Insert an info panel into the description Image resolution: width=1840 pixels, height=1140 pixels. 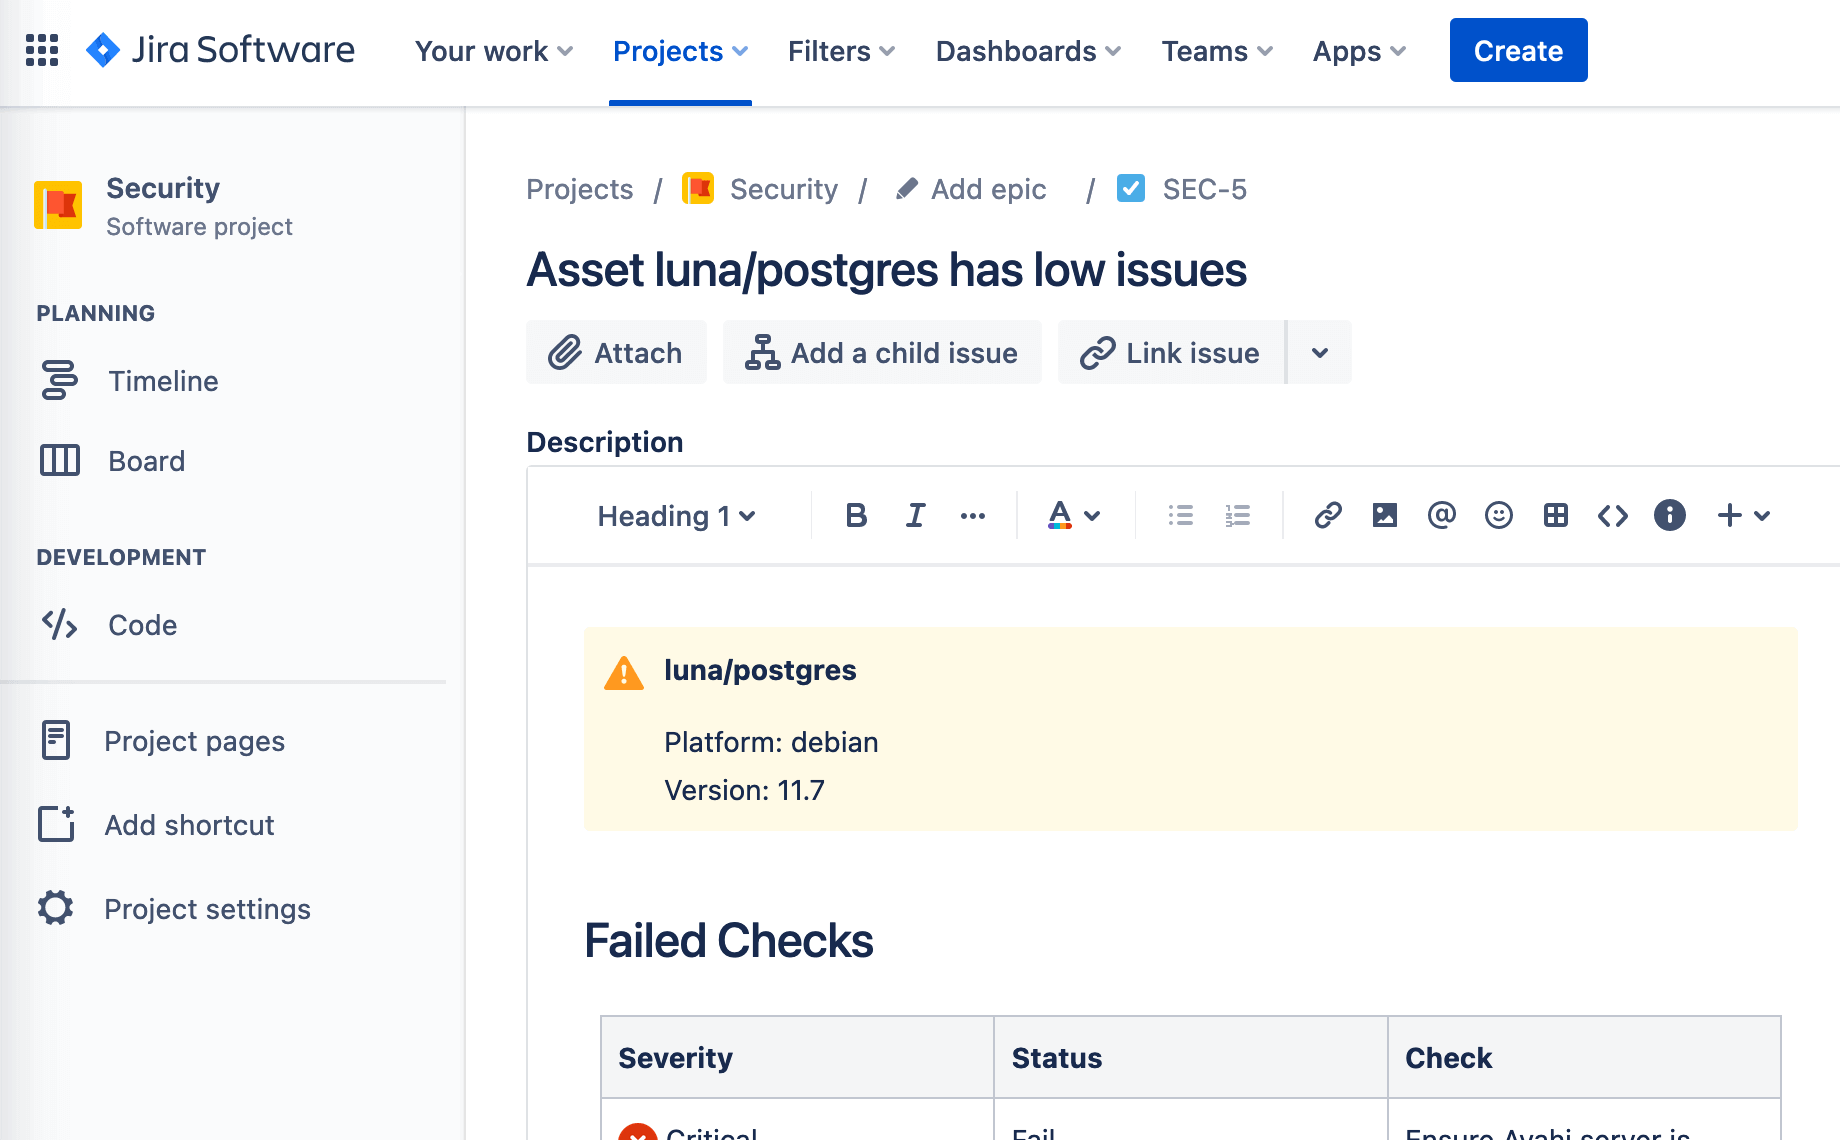[1669, 515]
